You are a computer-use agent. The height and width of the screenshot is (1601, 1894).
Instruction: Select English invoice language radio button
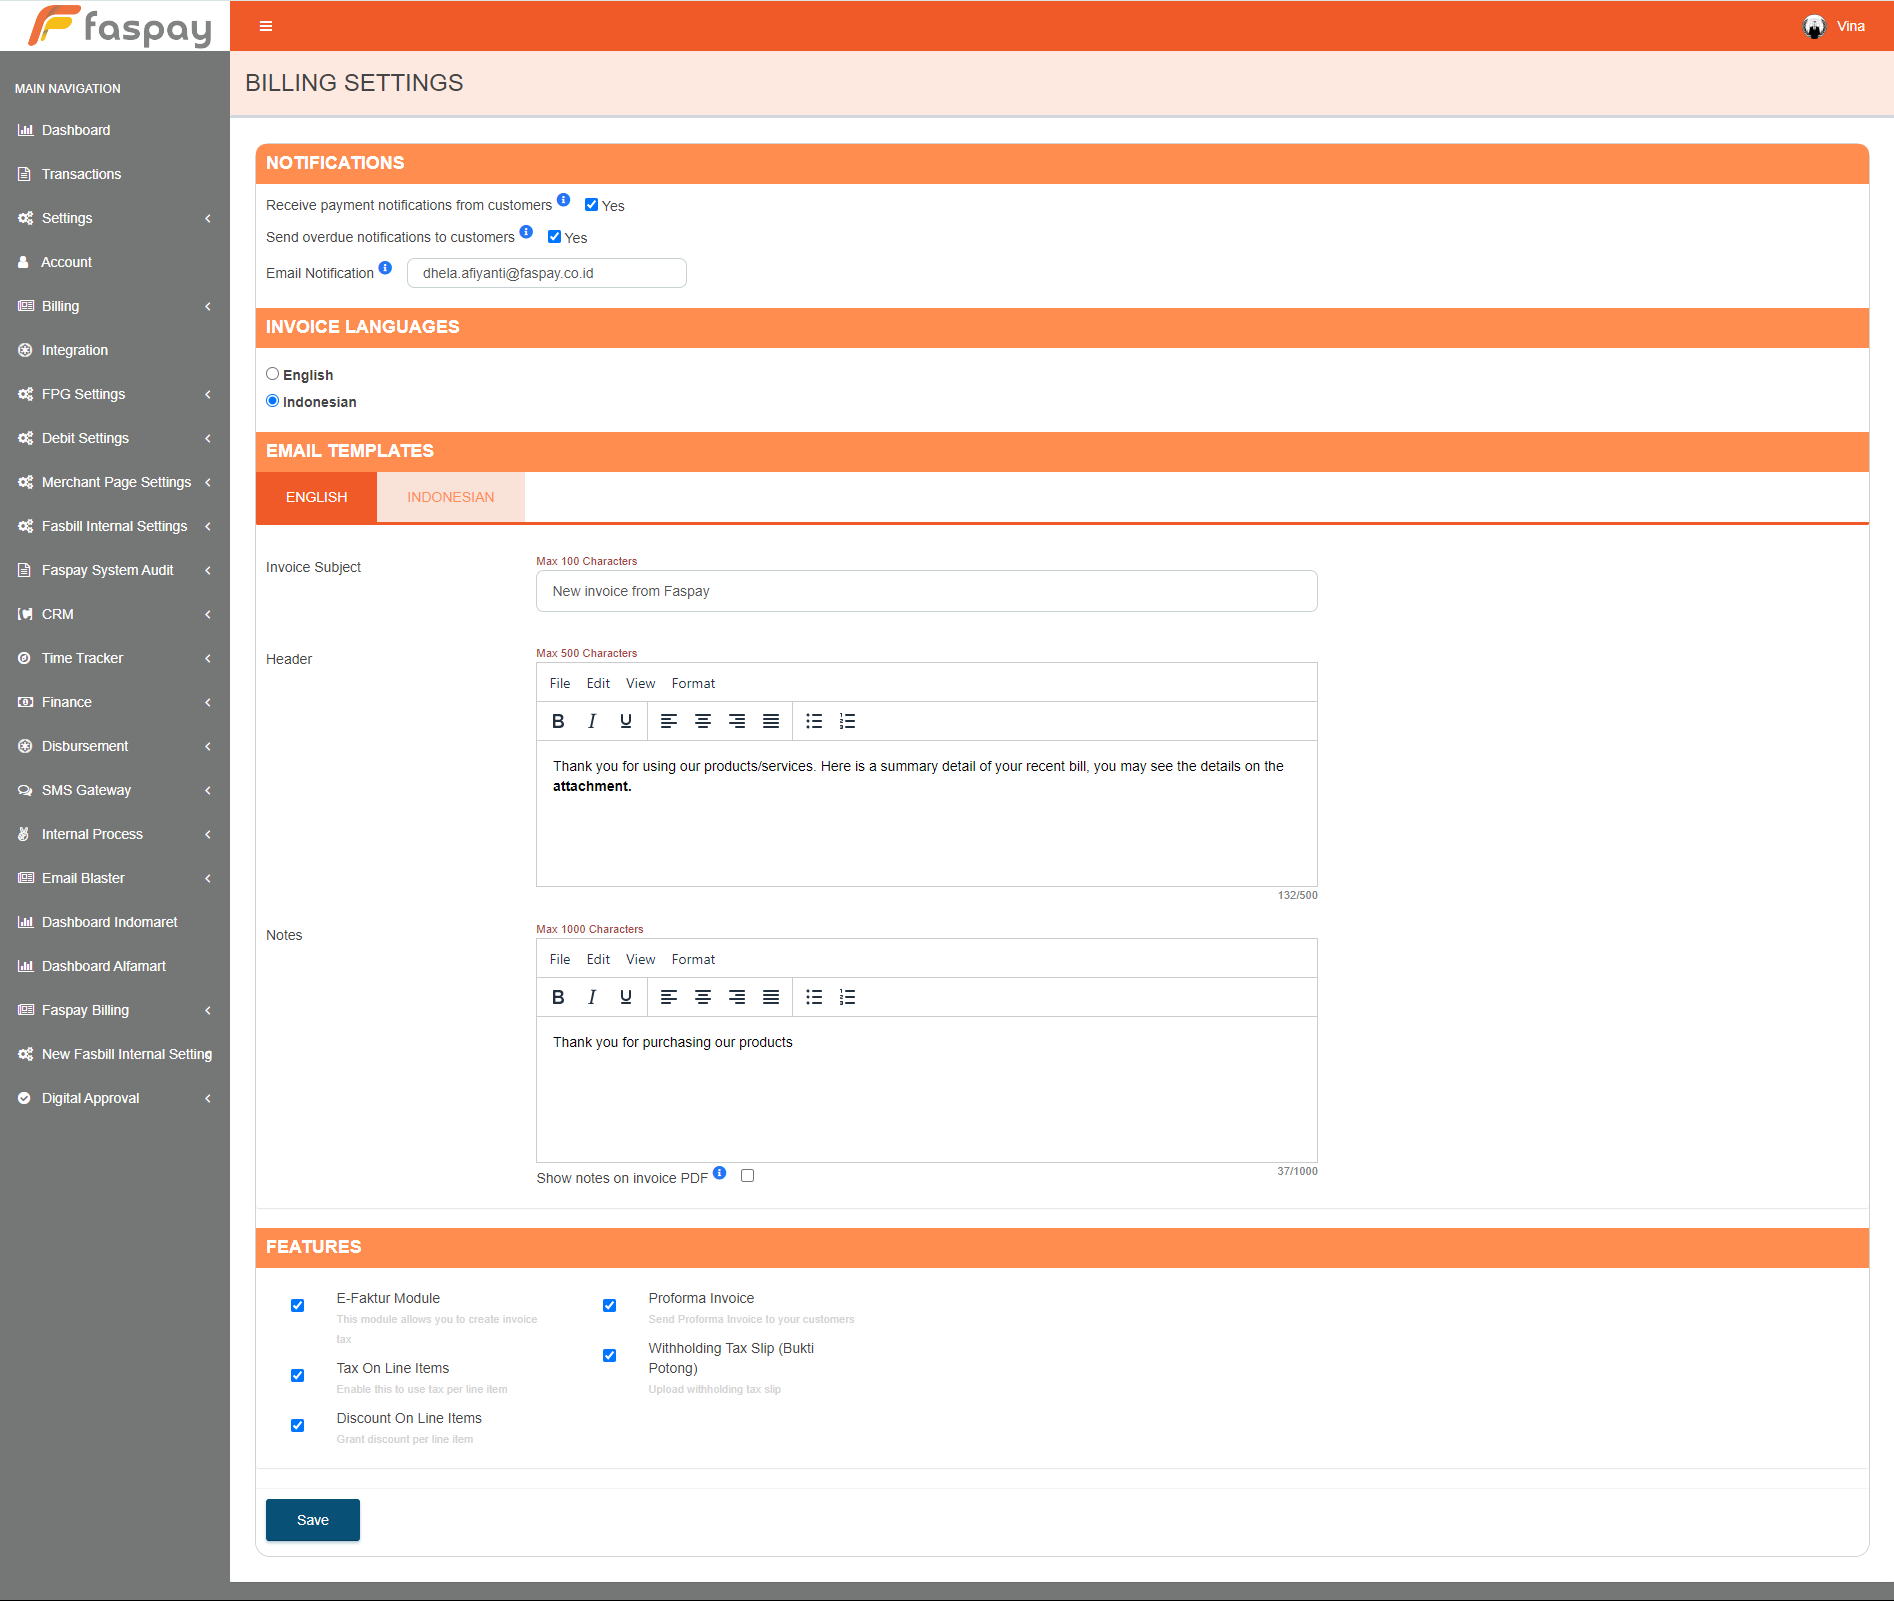(272, 374)
